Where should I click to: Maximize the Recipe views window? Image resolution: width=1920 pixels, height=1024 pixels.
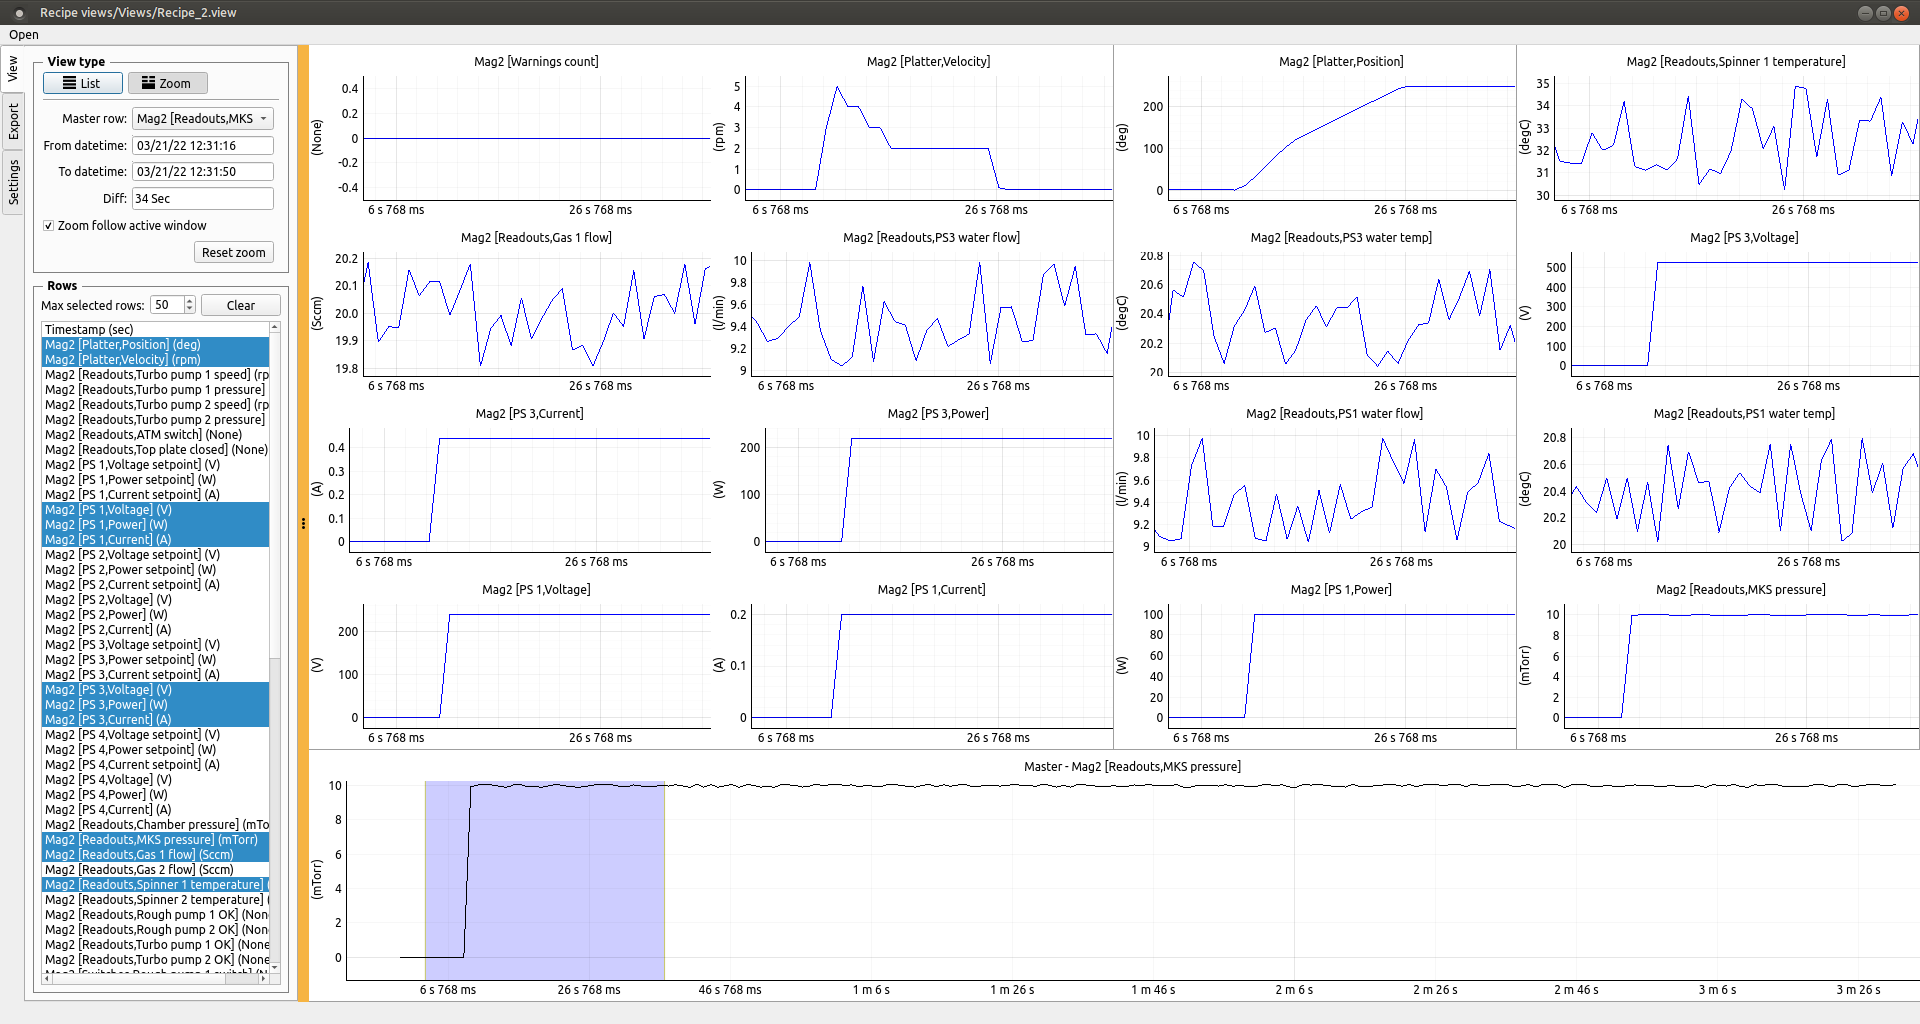coord(1883,13)
